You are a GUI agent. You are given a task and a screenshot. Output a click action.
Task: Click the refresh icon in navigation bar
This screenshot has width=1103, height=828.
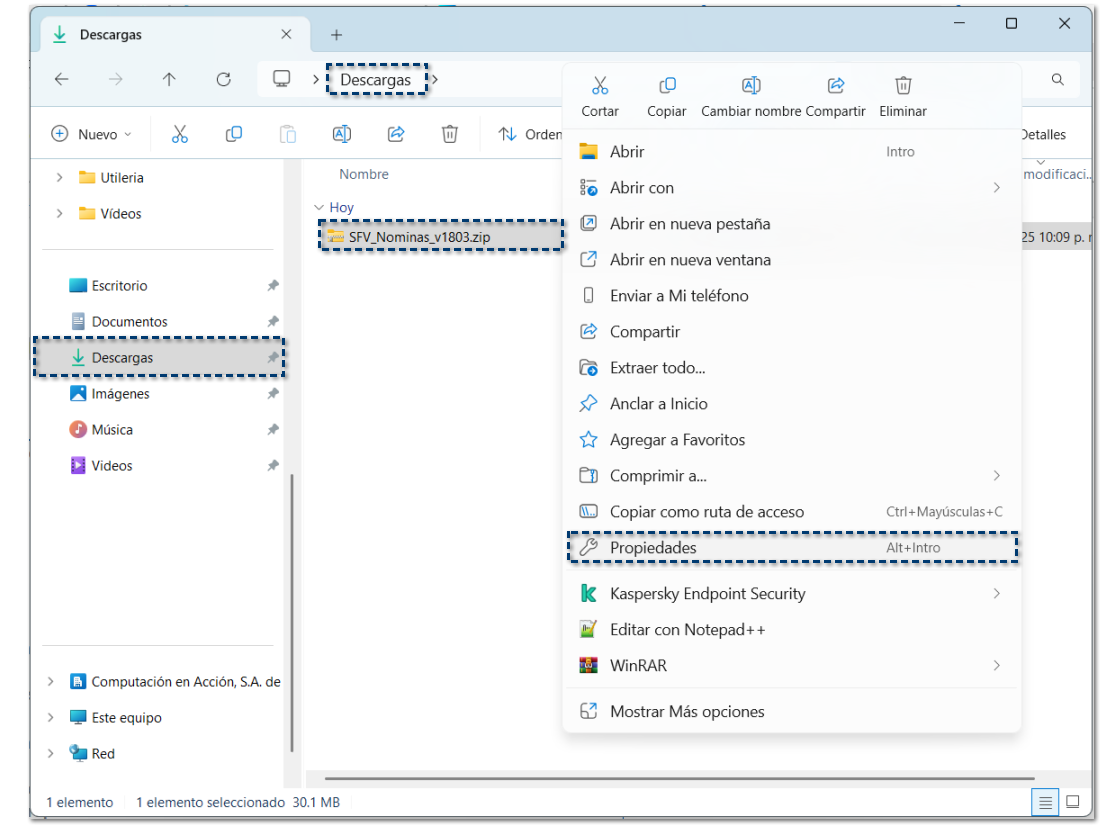[224, 80]
